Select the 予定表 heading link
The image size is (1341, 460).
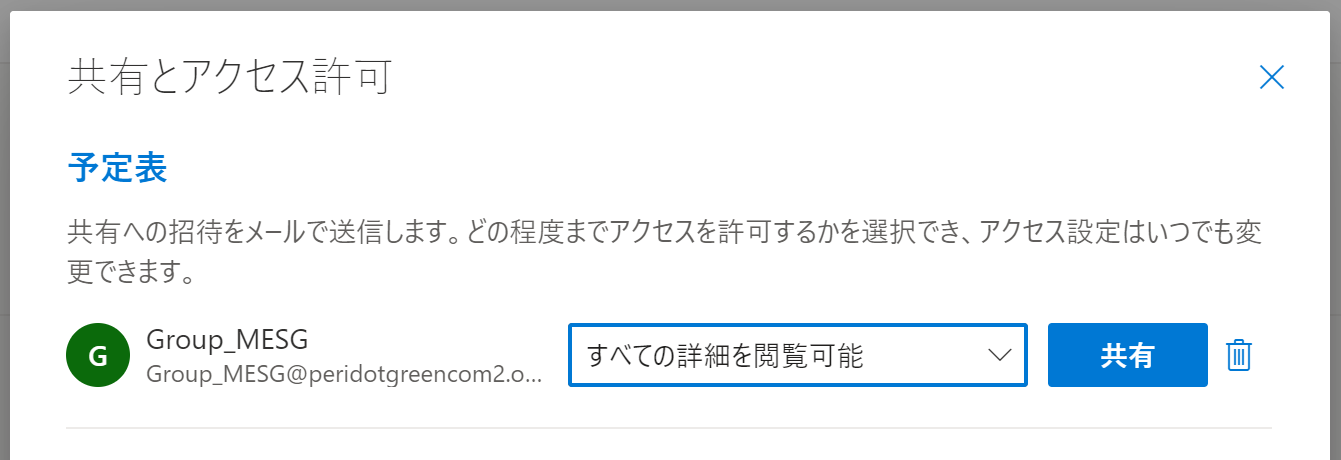coord(117,169)
